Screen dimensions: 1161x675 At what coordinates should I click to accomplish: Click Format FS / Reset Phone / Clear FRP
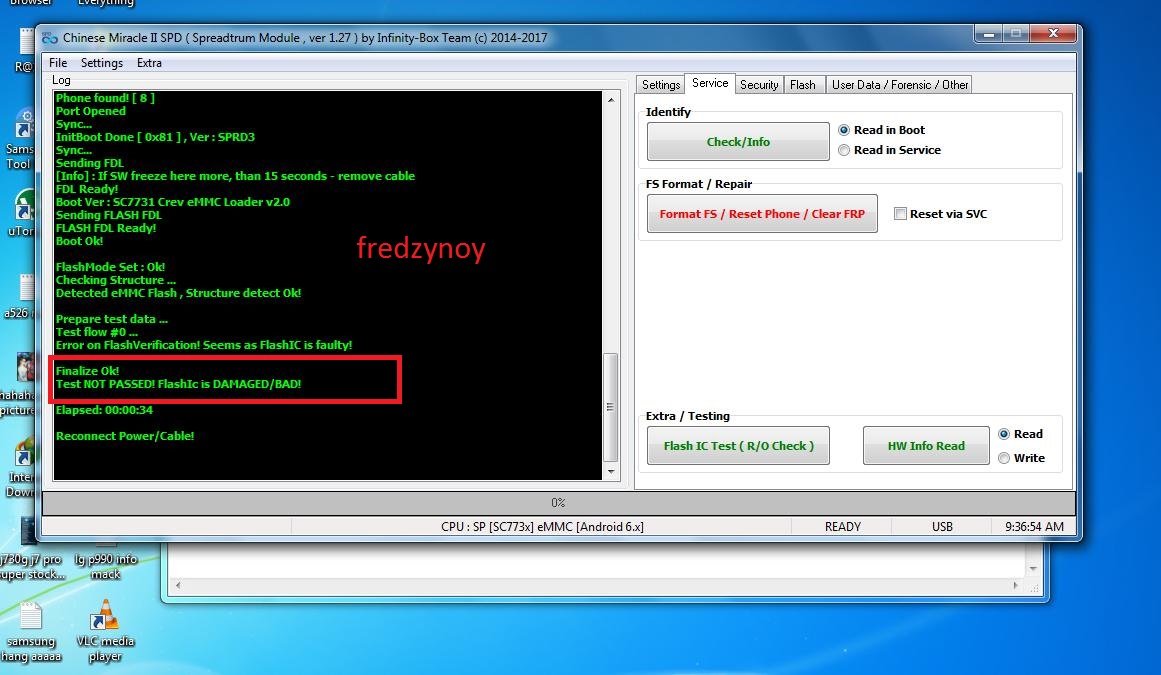pos(762,214)
